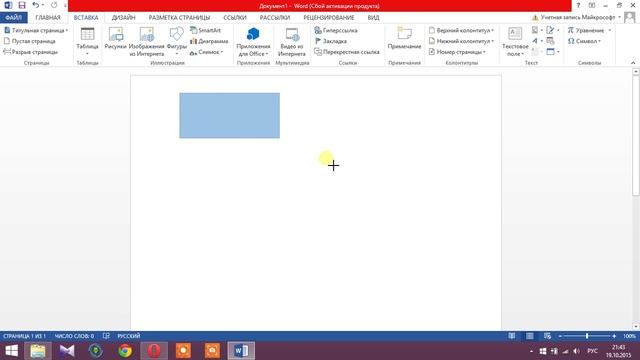Insert a Перекрестная ссылка
640x360 pixels.
pos(347,52)
